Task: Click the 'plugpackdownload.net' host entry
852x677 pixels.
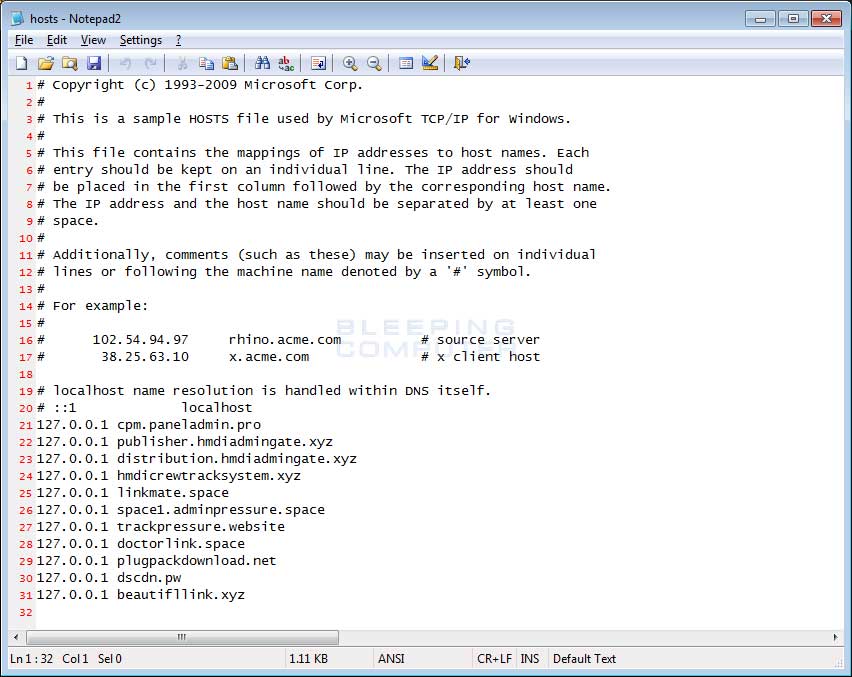Action: pyautogui.click(x=196, y=561)
